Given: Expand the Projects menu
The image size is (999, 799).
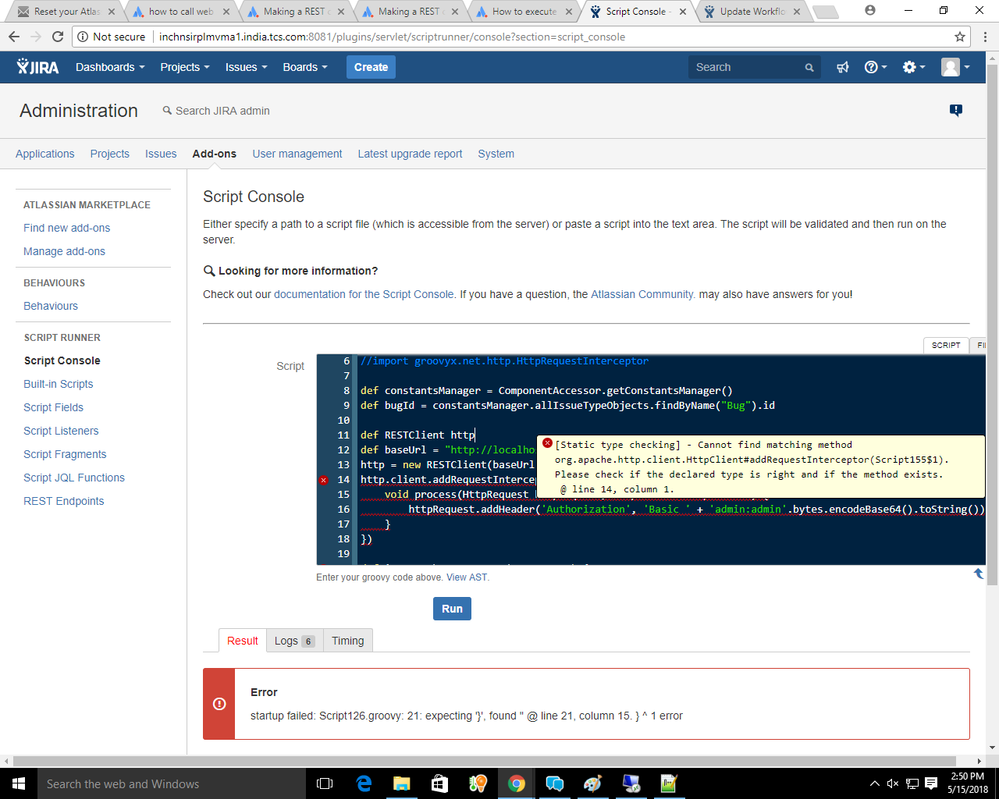Looking at the screenshot, I should point(185,67).
